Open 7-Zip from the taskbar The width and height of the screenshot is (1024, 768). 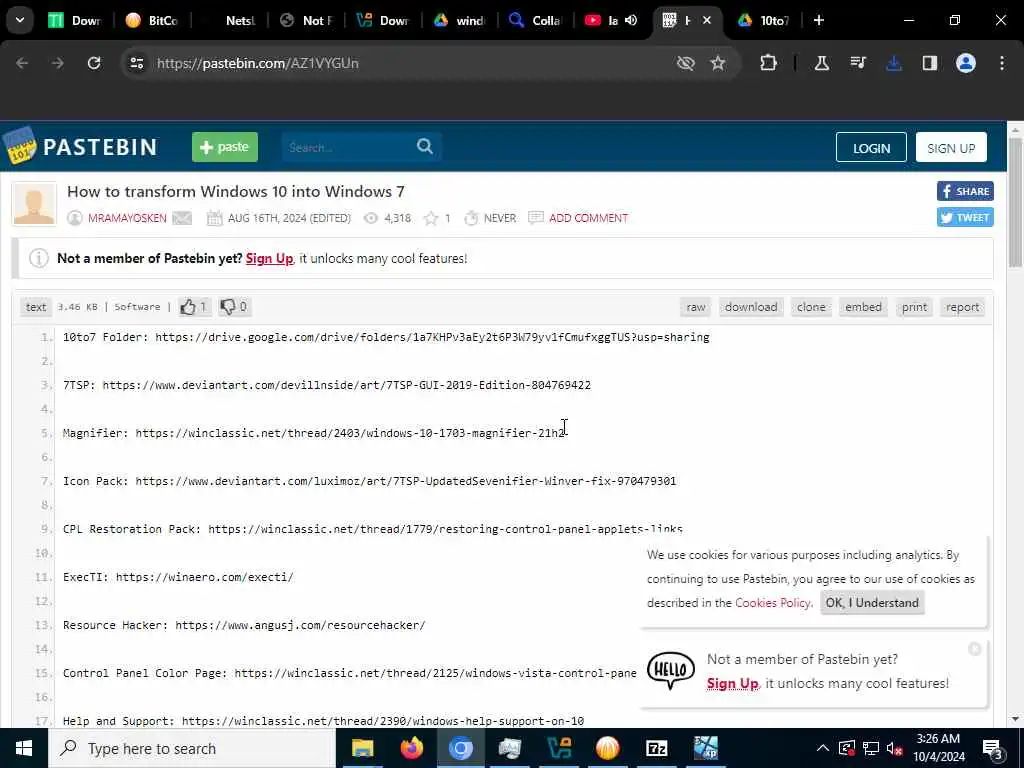[x=656, y=748]
